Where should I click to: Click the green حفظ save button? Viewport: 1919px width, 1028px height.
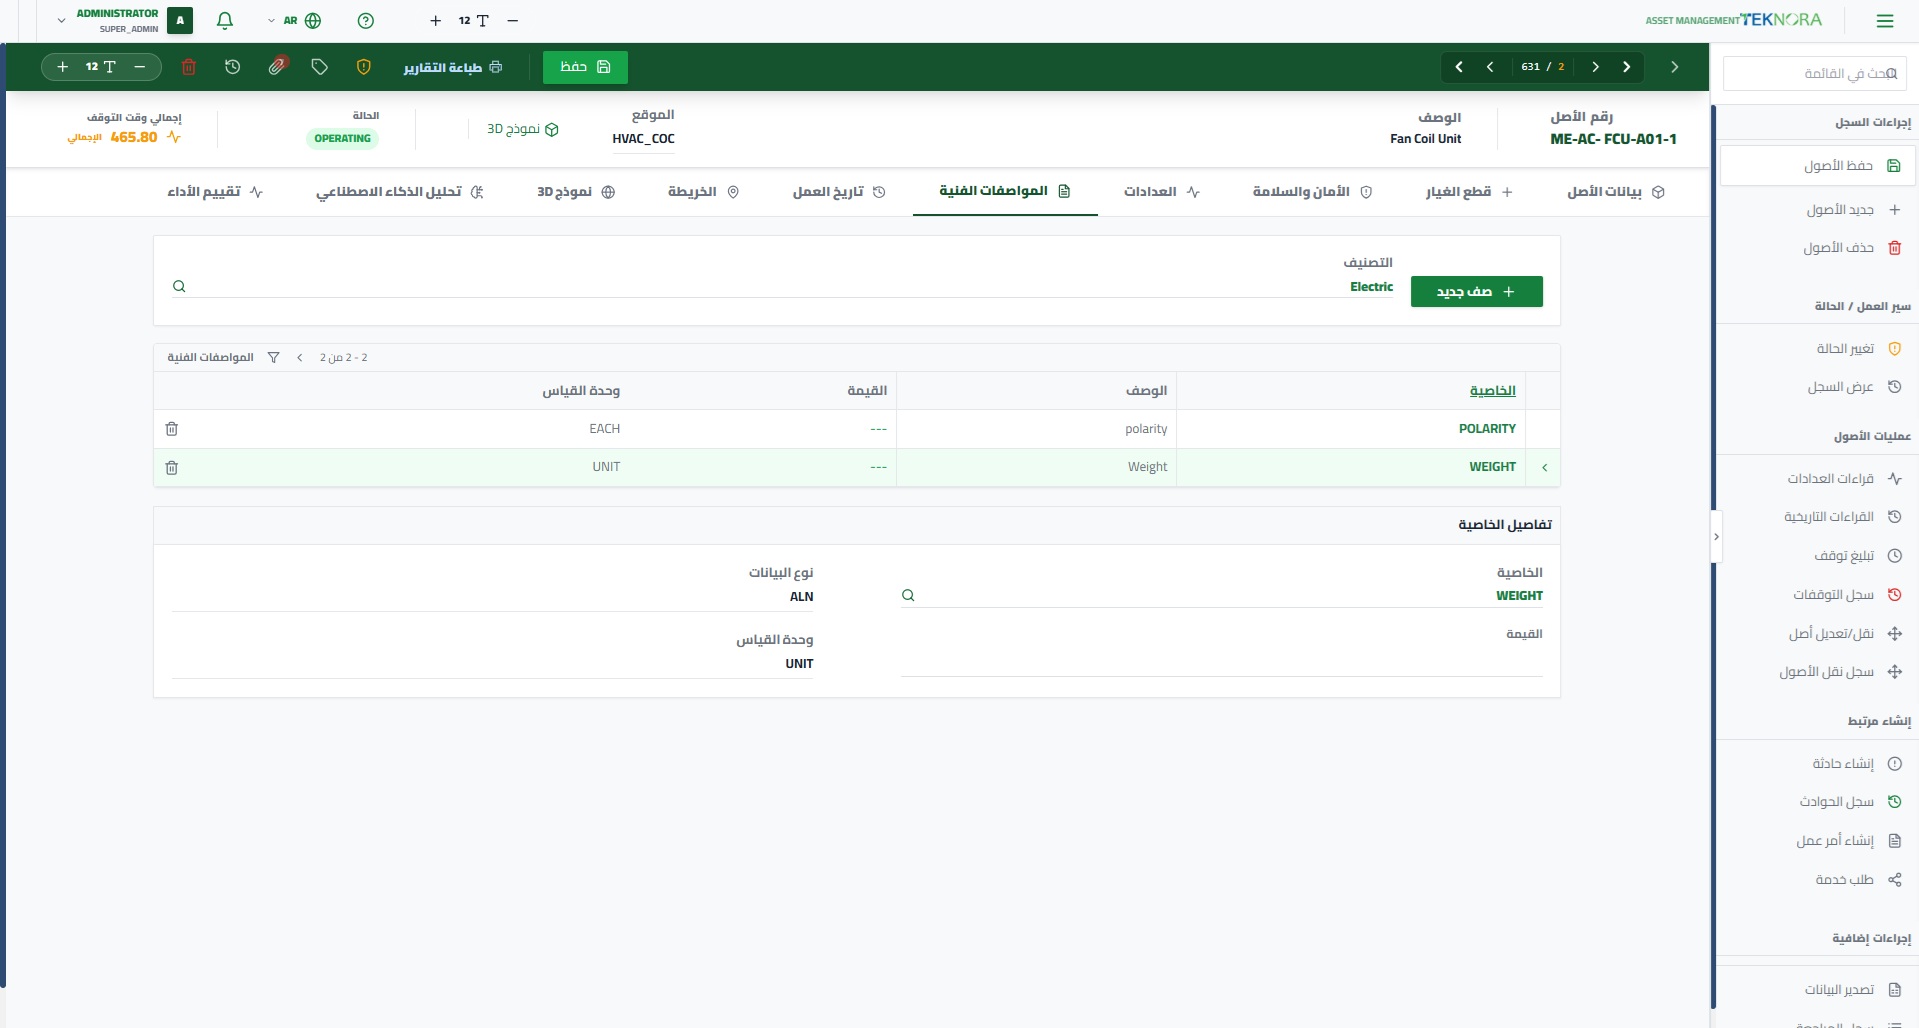[x=585, y=67]
